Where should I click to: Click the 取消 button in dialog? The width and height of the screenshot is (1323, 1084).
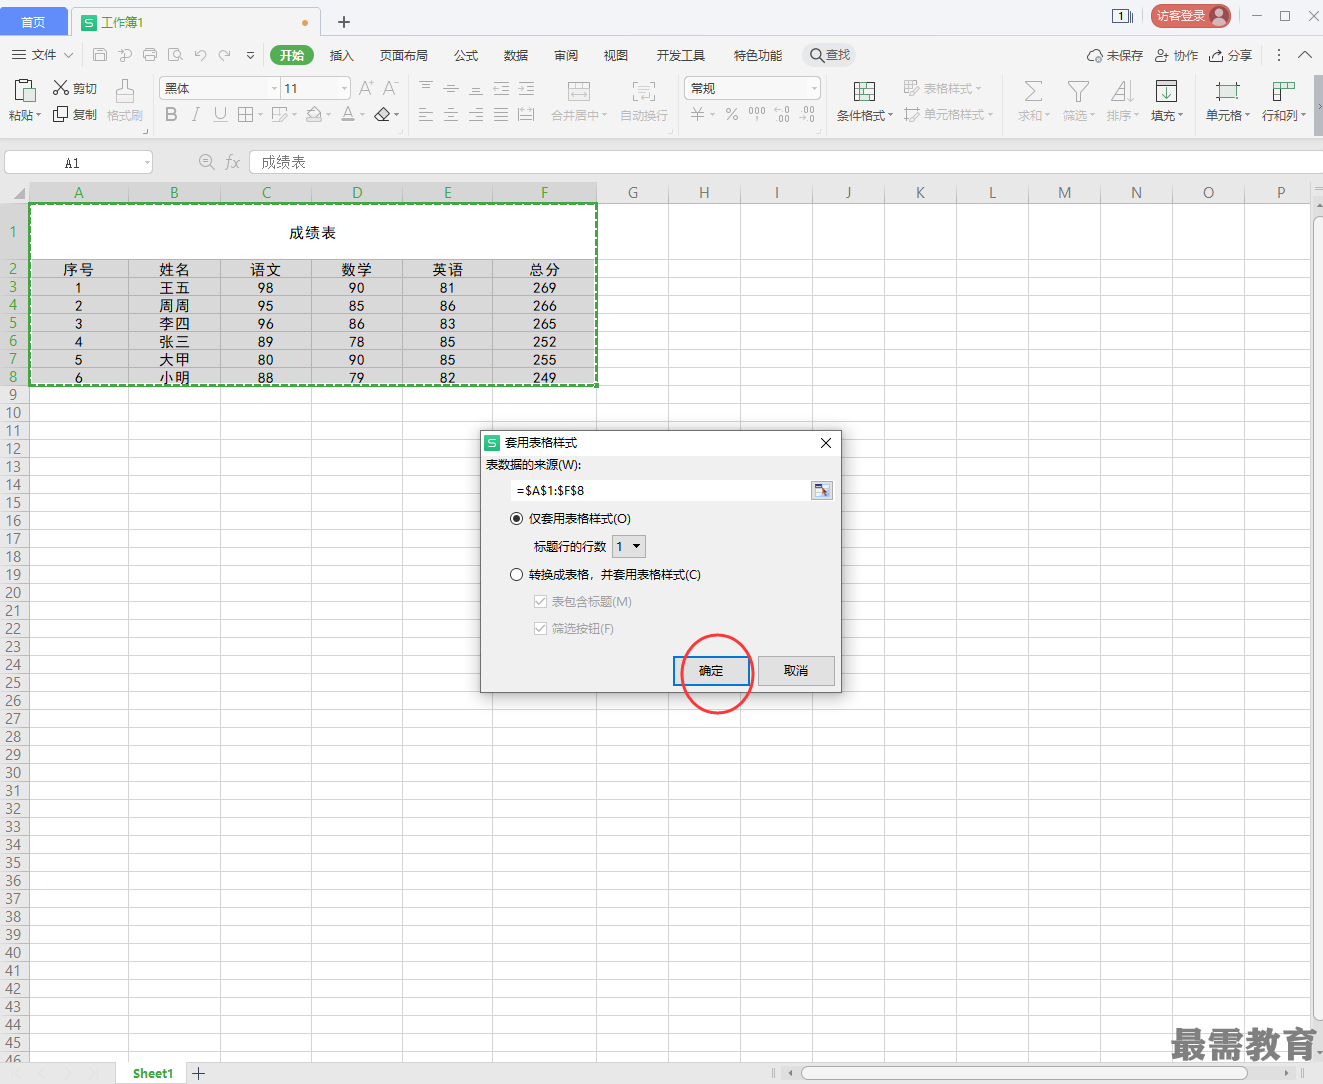(796, 671)
